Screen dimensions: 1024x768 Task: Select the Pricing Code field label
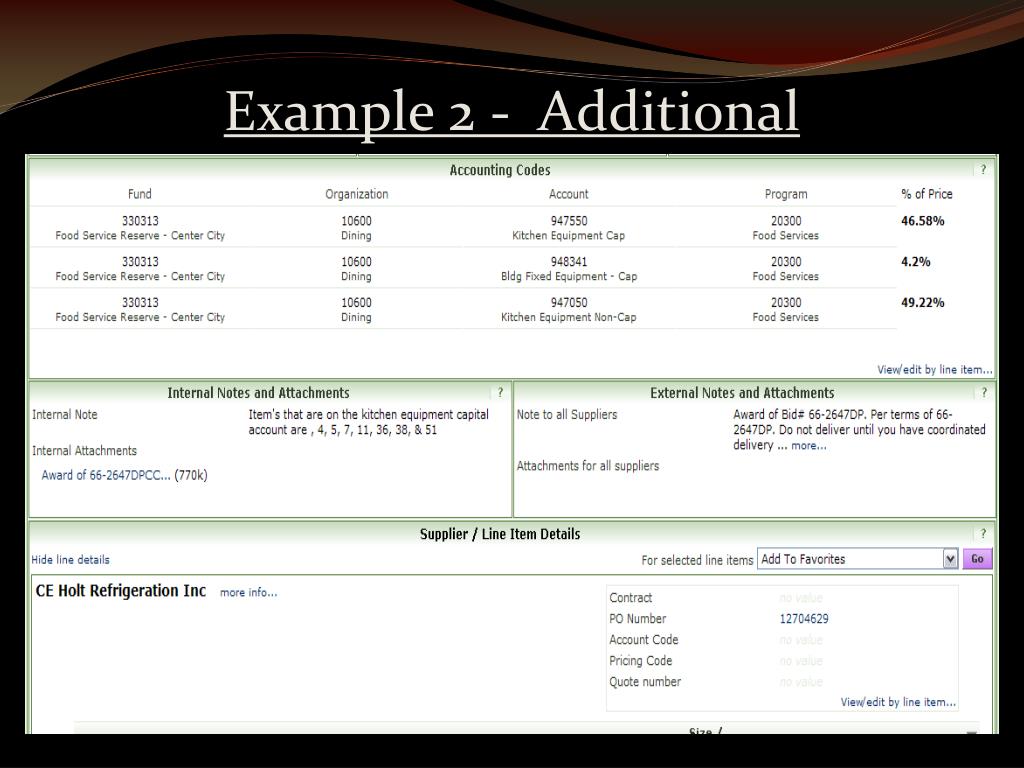[640, 661]
